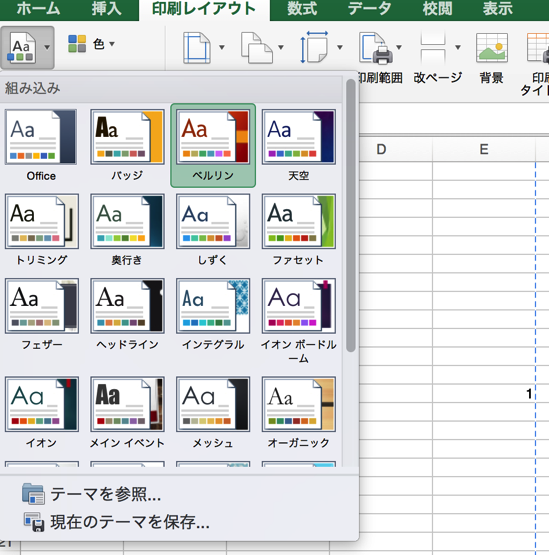Select column E header
The height and width of the screenshot is (555, 549).
[x=484, y=149]
